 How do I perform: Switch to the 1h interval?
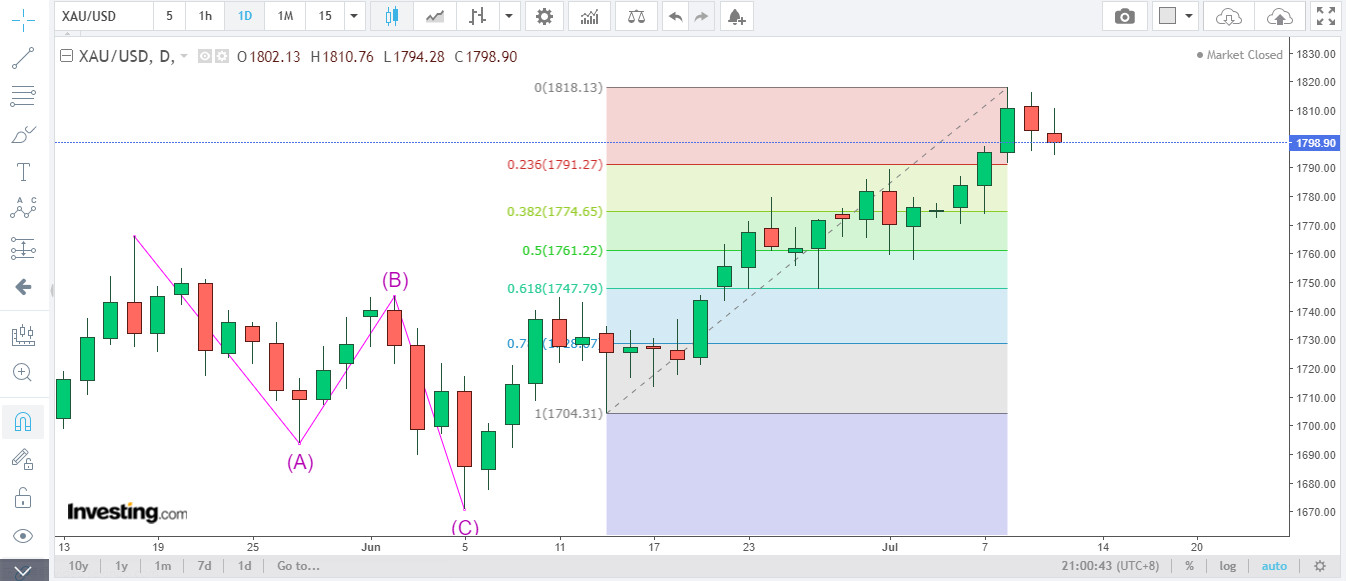coord(205,16)
